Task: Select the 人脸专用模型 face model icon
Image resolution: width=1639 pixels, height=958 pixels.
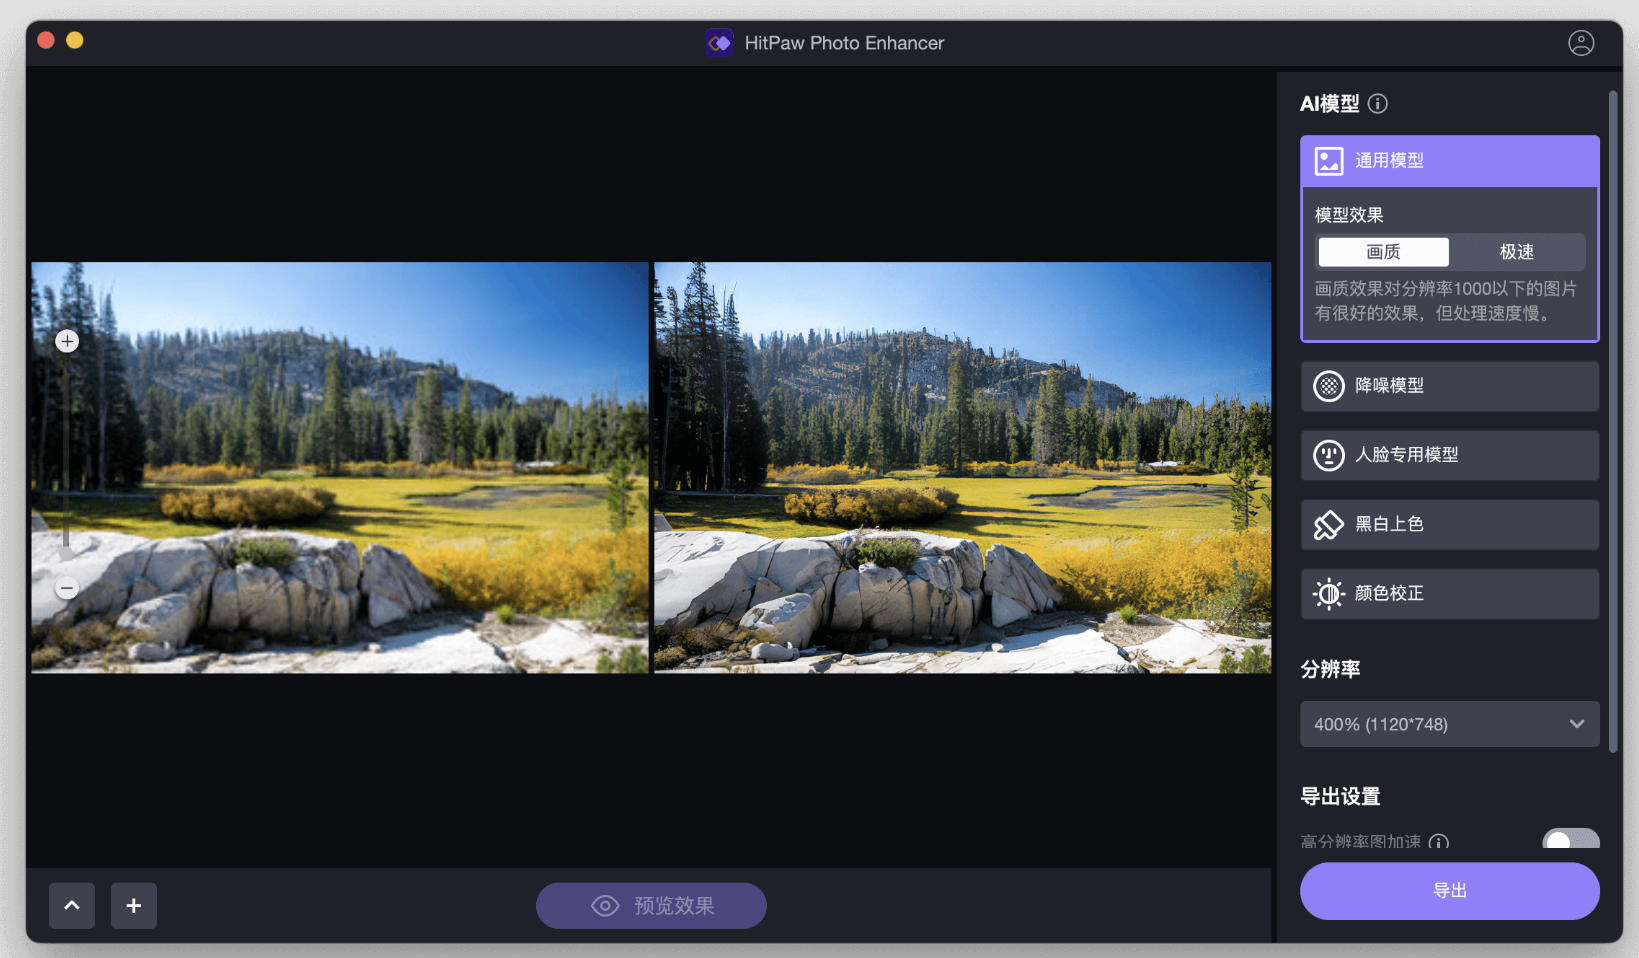Action: 1328,455
